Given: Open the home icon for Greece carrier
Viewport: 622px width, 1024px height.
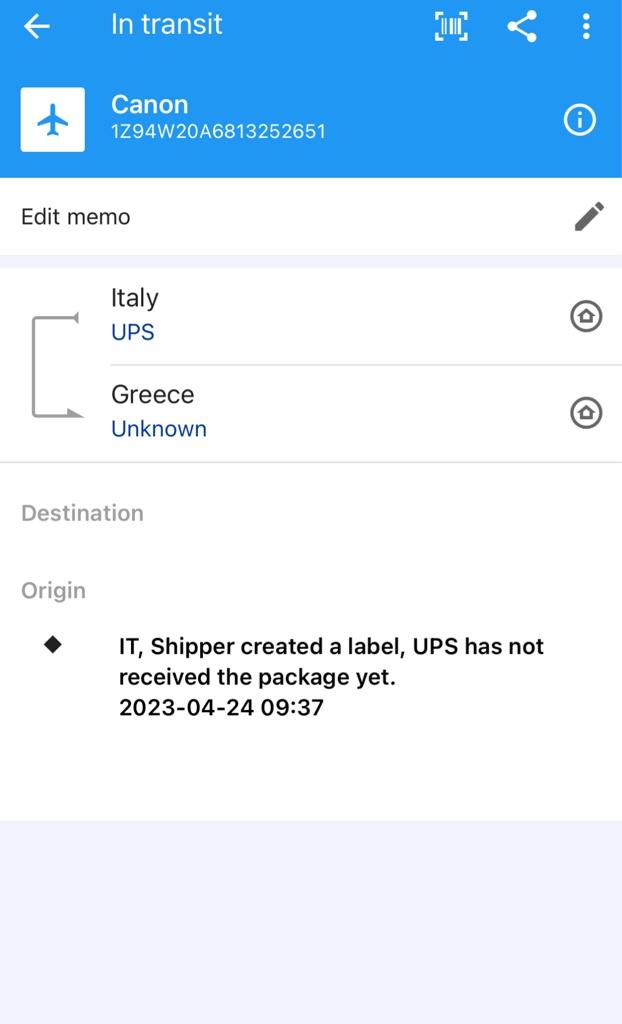Looking at the screenshot, I should [586, 413].
